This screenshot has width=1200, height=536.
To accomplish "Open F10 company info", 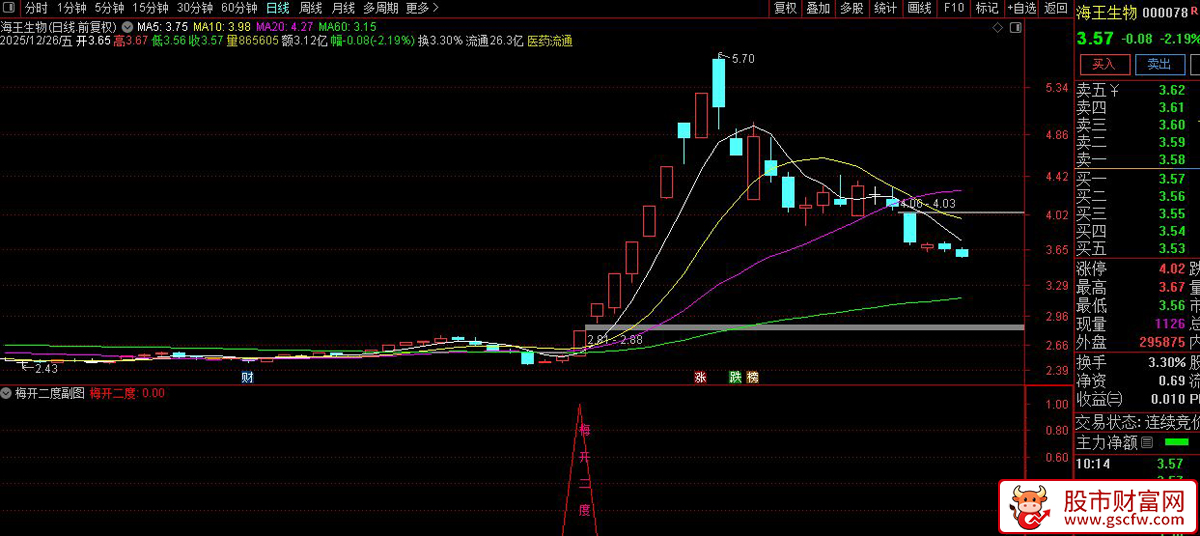I will [953, 8].
